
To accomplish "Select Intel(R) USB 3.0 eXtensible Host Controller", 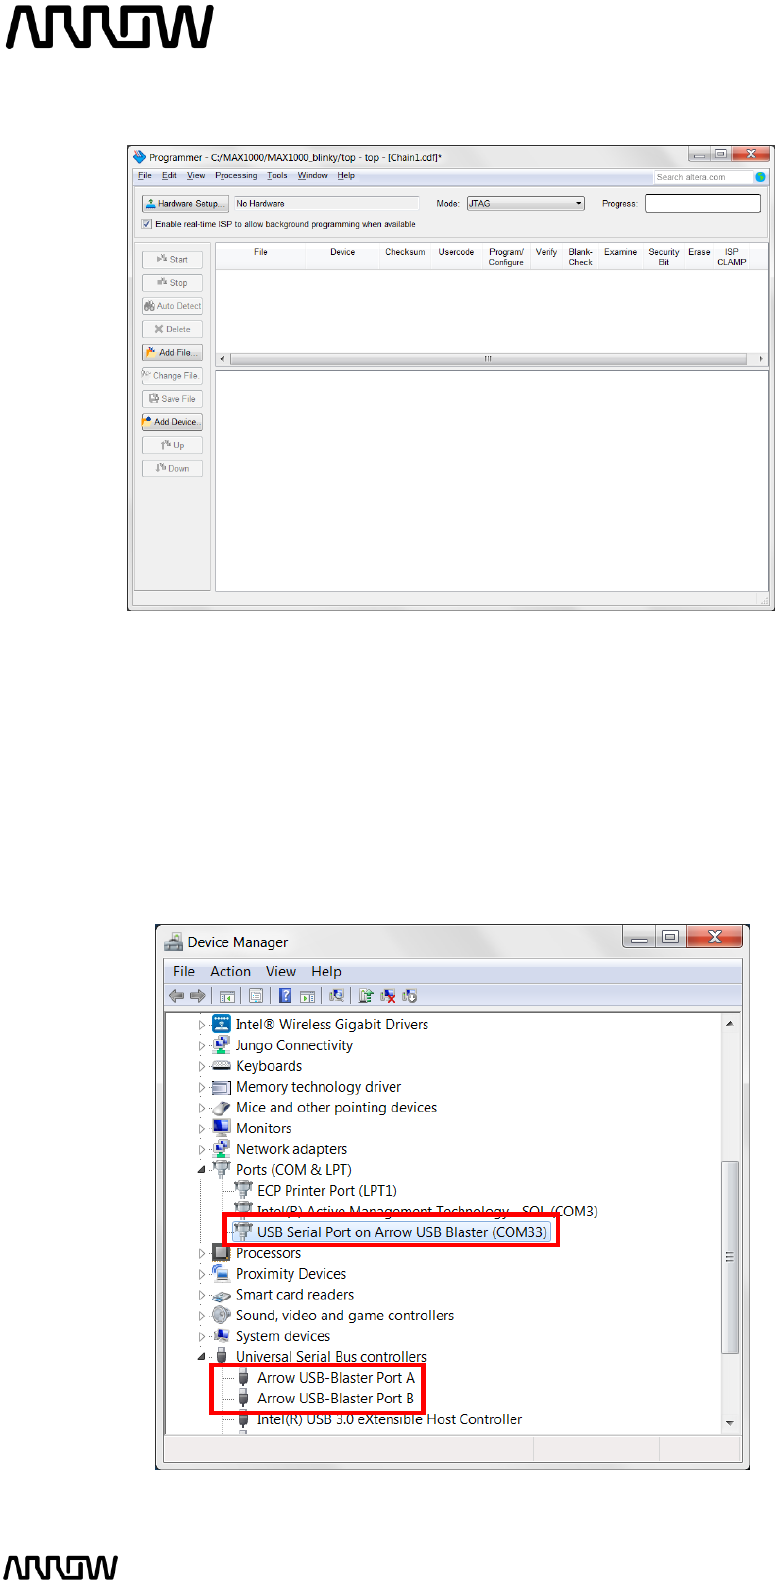I will coord(389,1419).
